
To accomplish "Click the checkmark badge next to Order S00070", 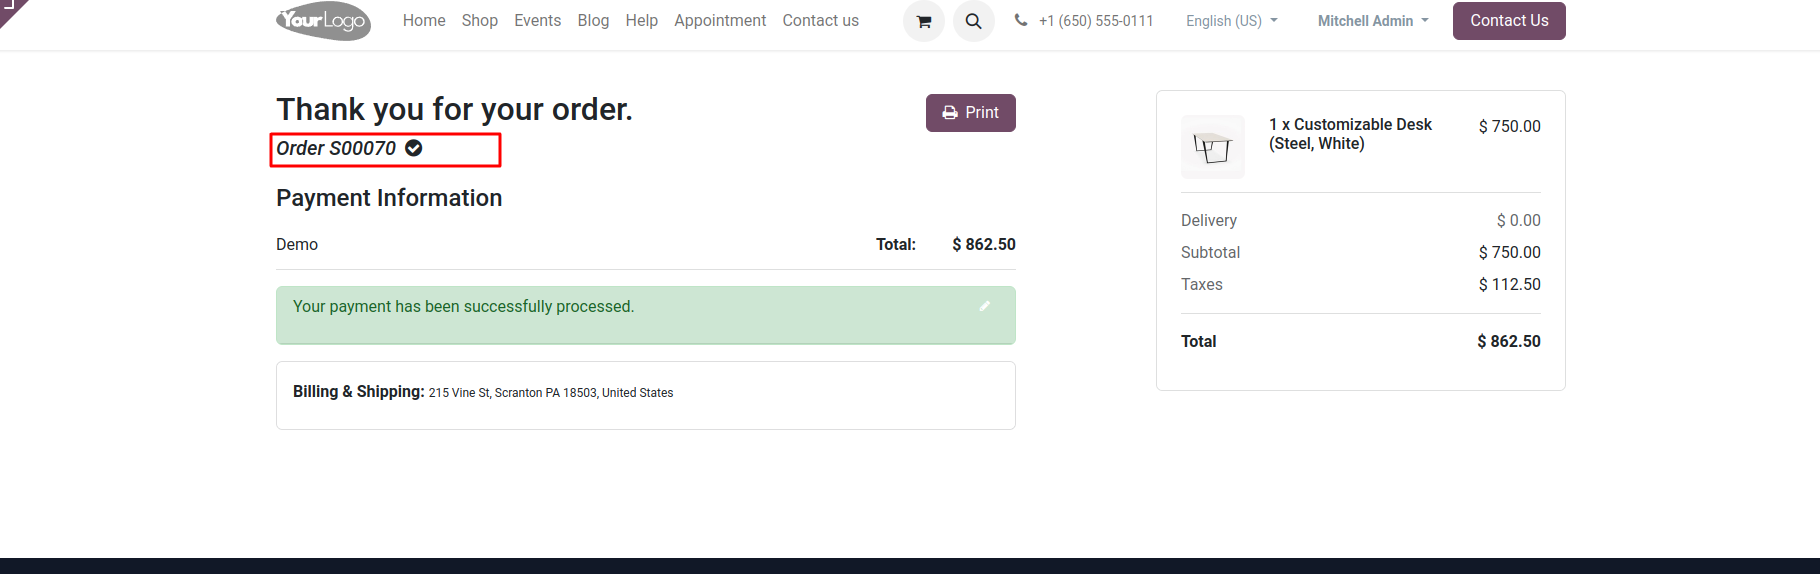I will (414, 148).
